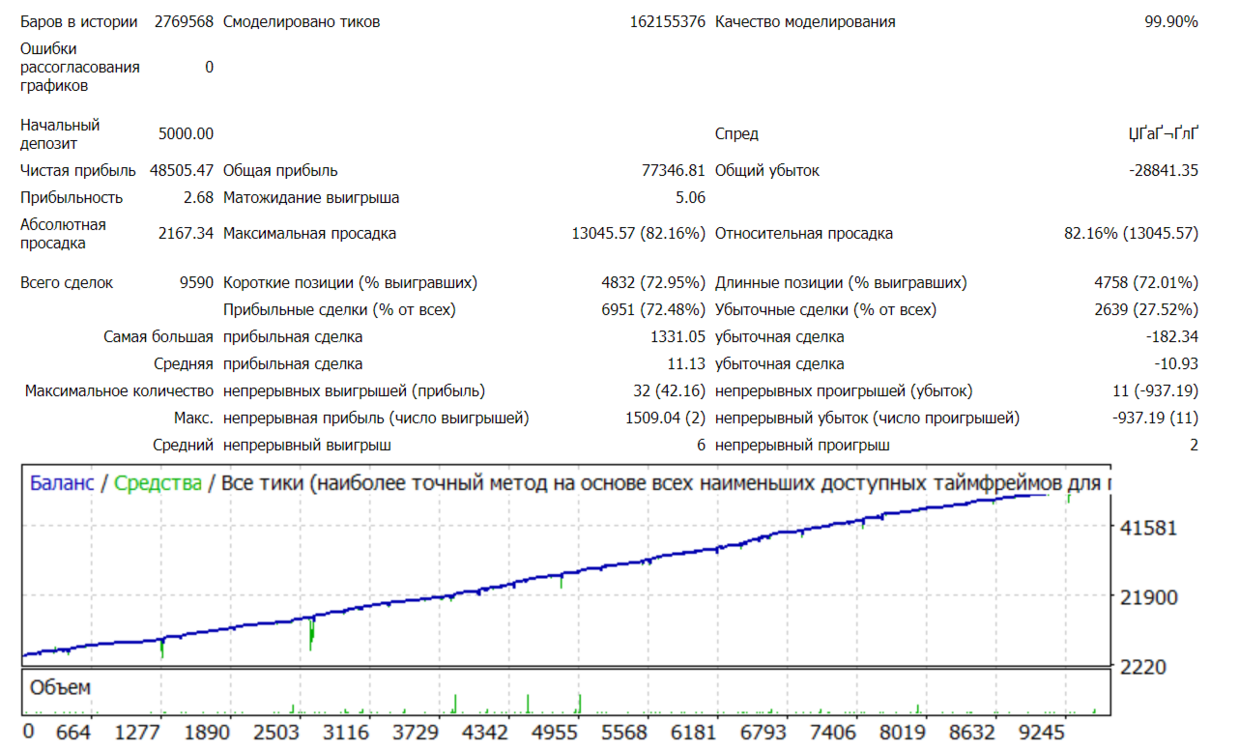Screen dimensions: 1239x750
Task: Select relative drawdown value 82.16% (13045.57)
Action: [x=1131, y=234]
